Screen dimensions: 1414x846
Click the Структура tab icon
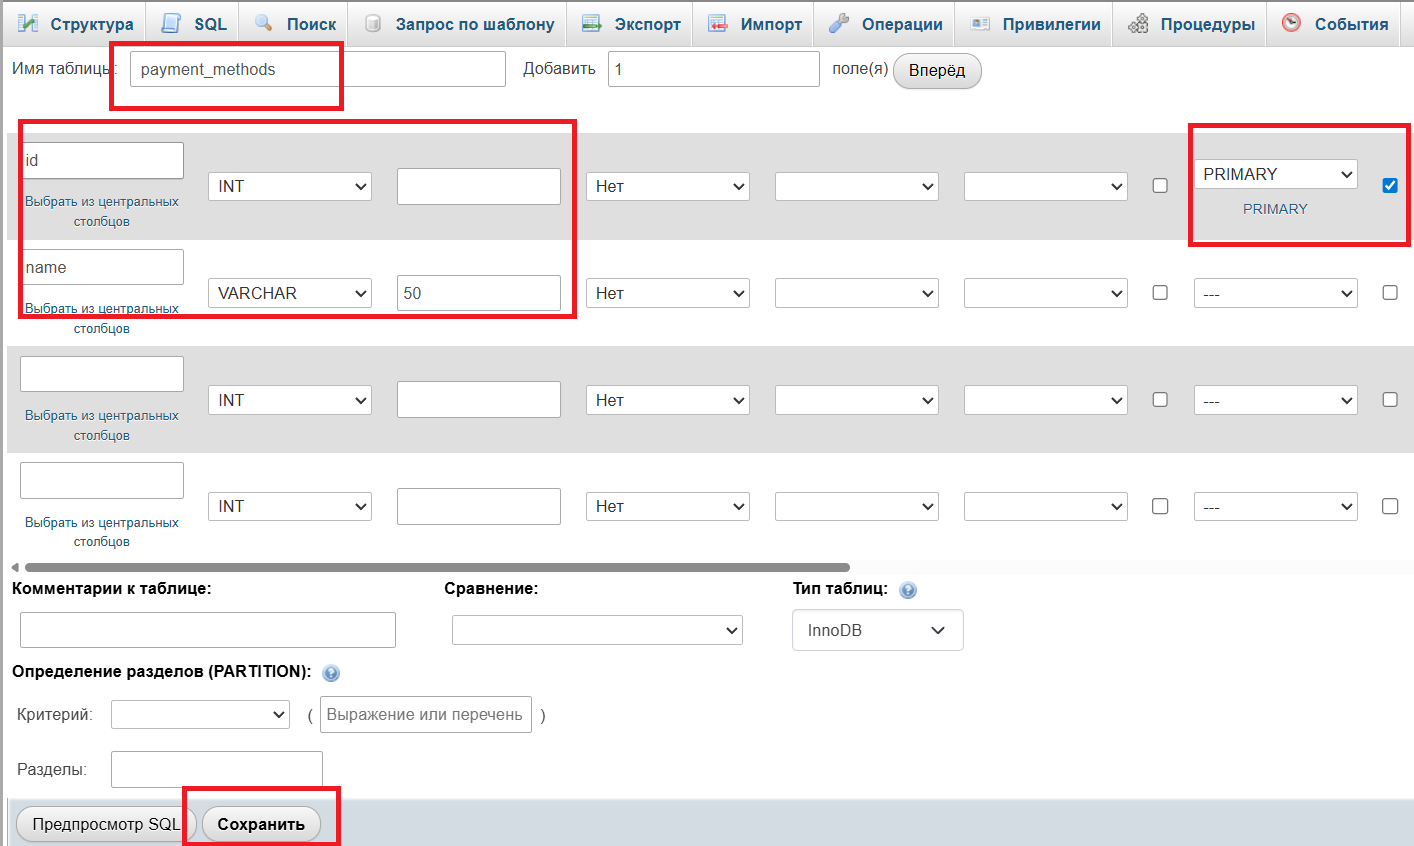(28, 23)
